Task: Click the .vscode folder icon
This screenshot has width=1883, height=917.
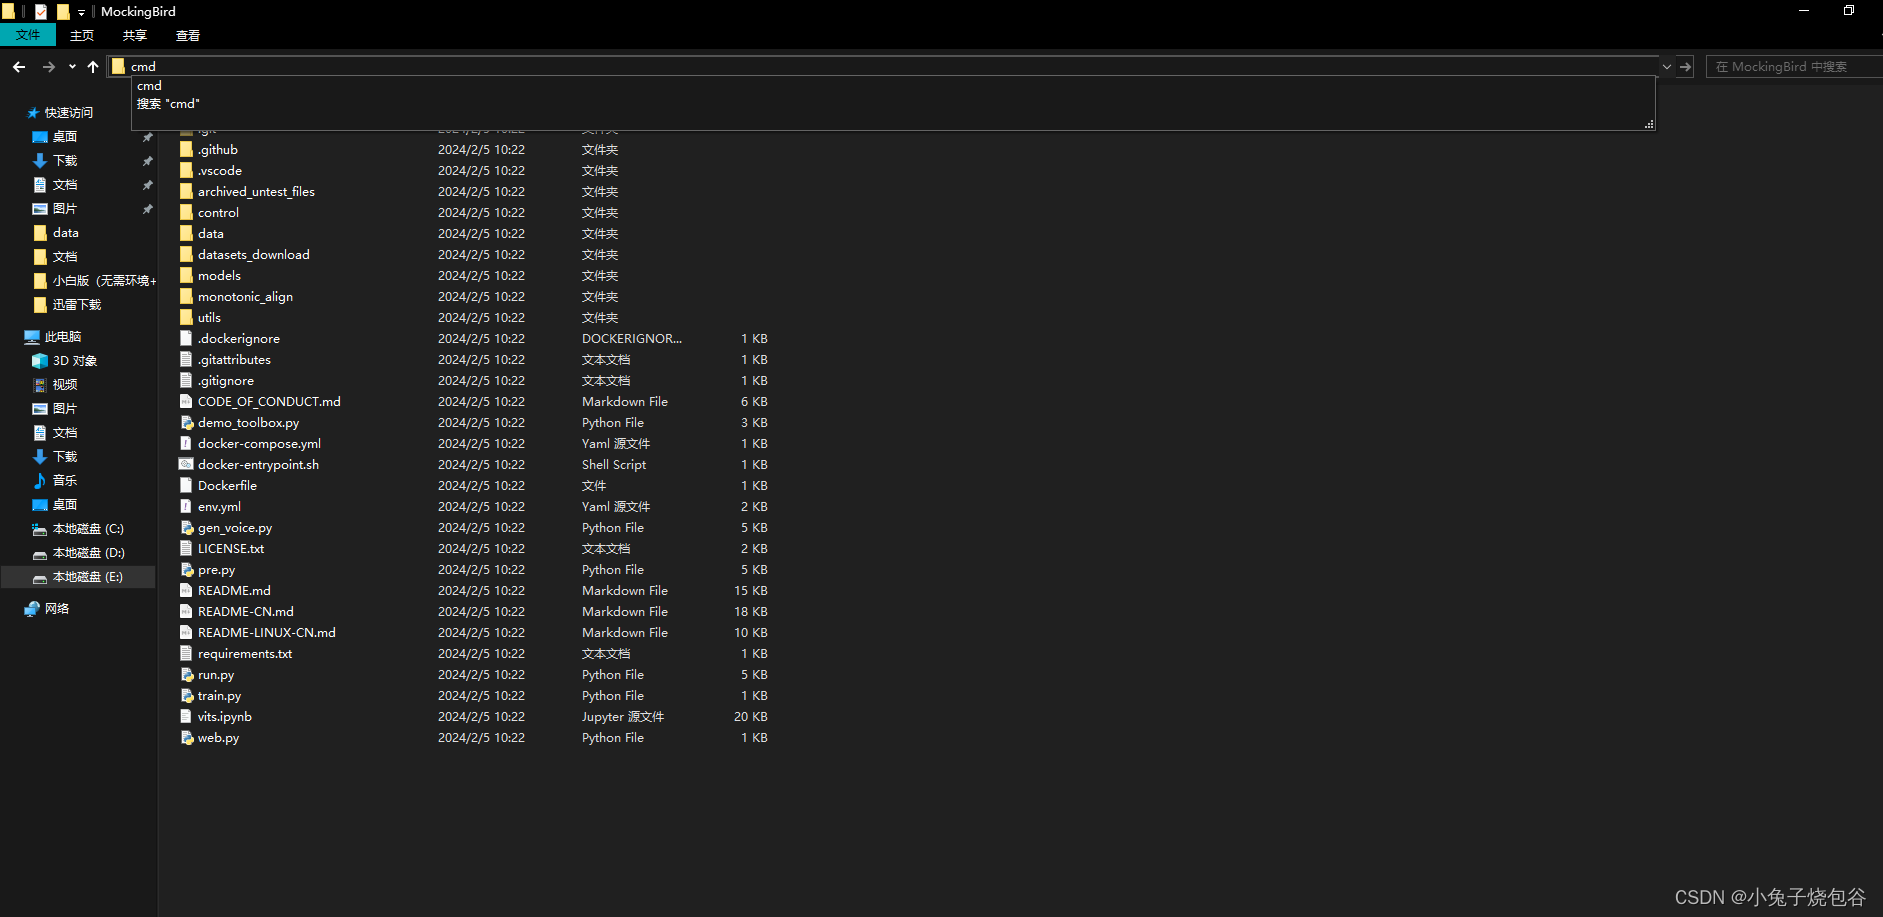Action: [186, 170]
